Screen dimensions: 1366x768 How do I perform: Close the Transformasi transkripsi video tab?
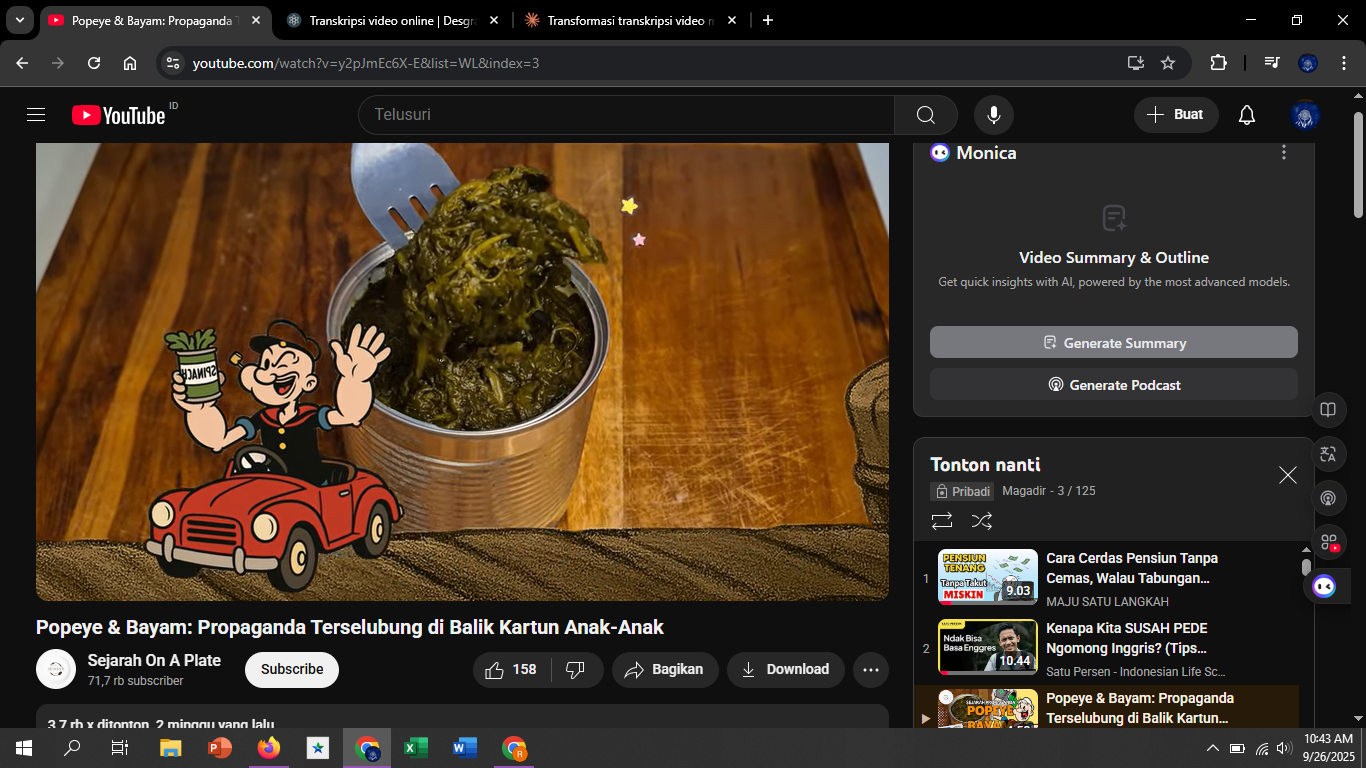pyautogui.click(x=732, y=20)
